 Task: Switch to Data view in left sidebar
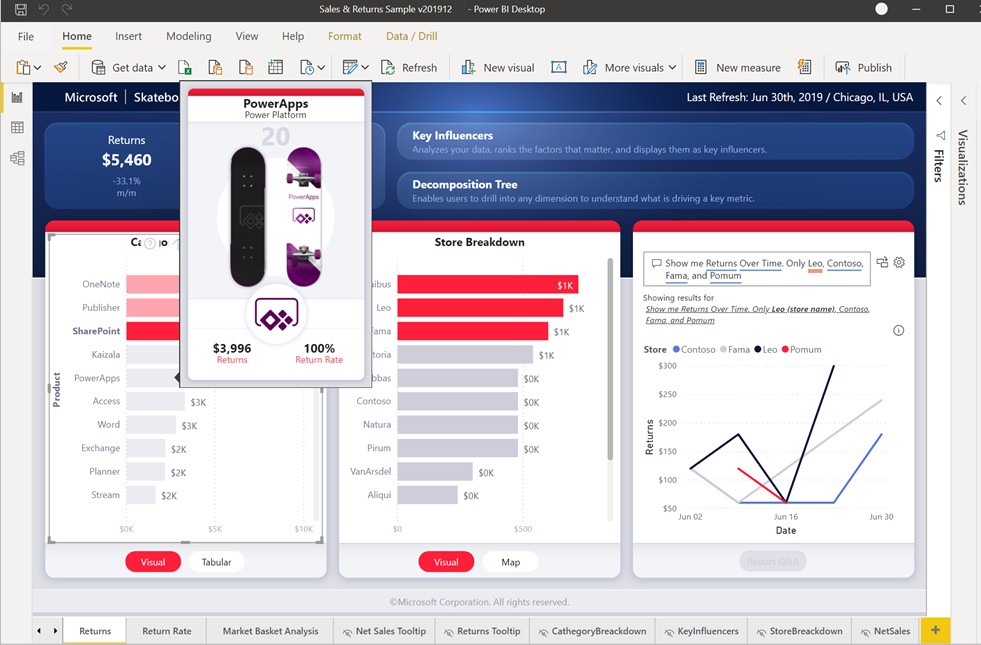point(17,128)
